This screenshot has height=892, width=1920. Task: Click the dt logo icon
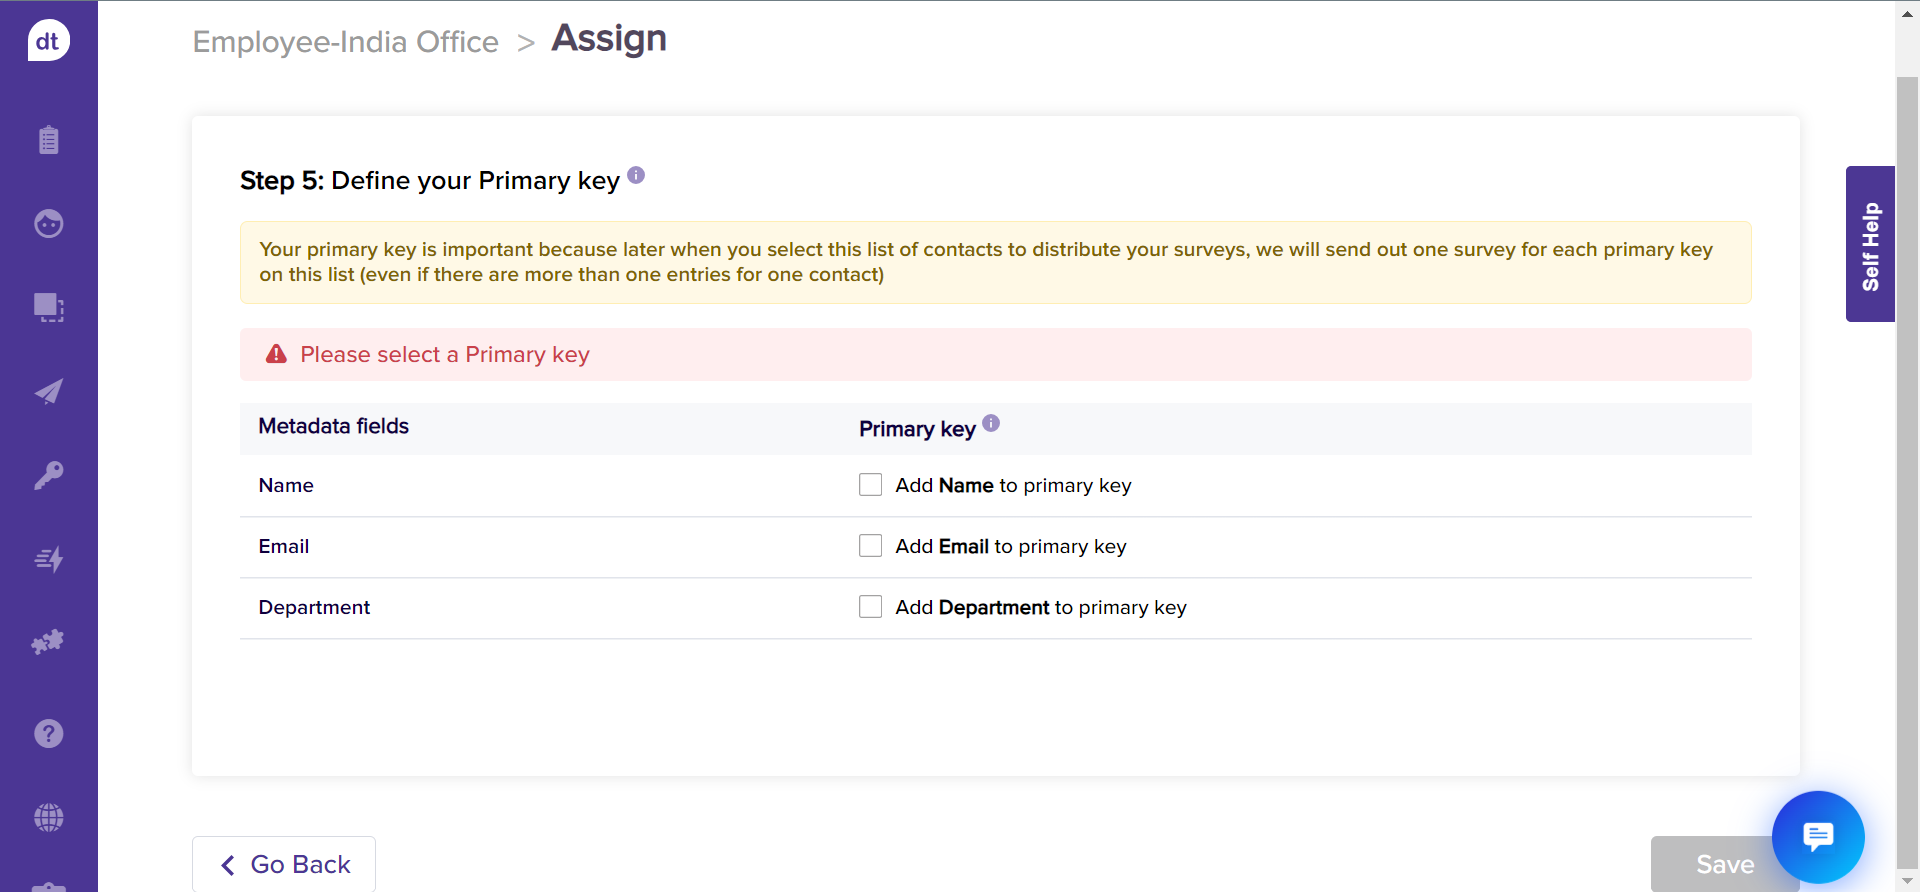pos(48,41)
